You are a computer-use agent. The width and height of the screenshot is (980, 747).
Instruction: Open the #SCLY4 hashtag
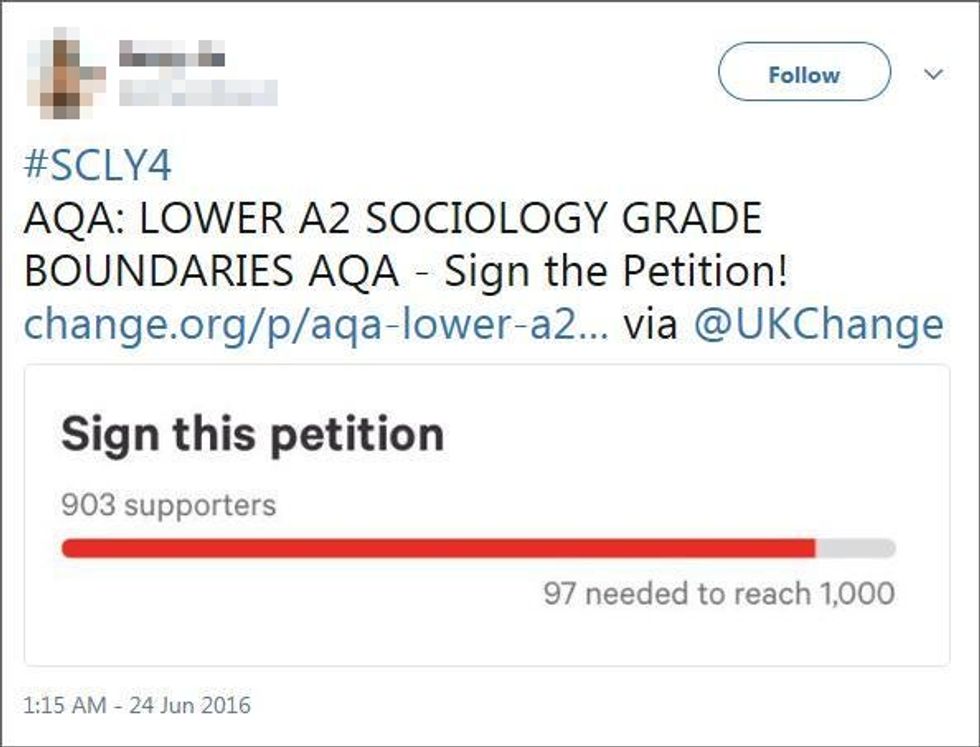click(x=98, y=166)
